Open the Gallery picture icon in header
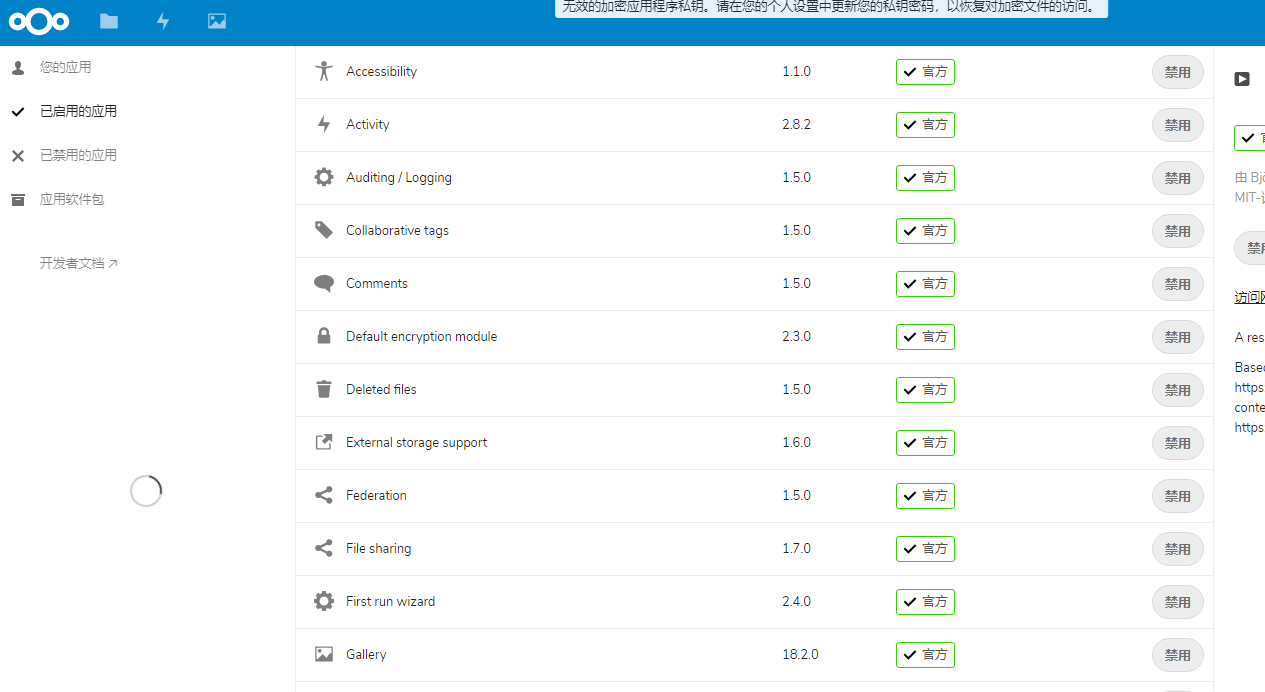Viewport: 1265px width, 692px height. 217,21
